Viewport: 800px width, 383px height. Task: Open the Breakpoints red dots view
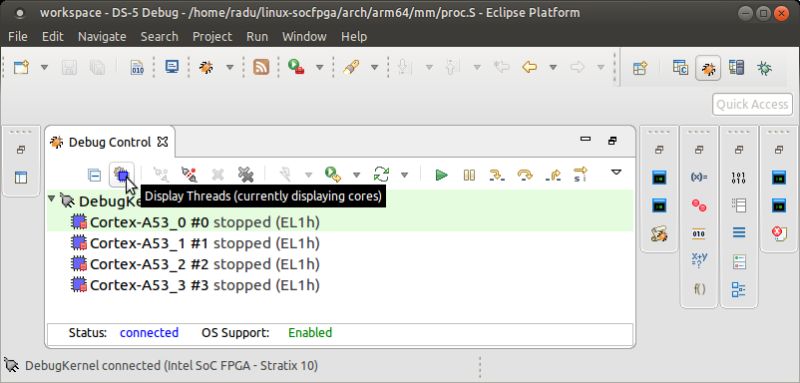(698, 206)
